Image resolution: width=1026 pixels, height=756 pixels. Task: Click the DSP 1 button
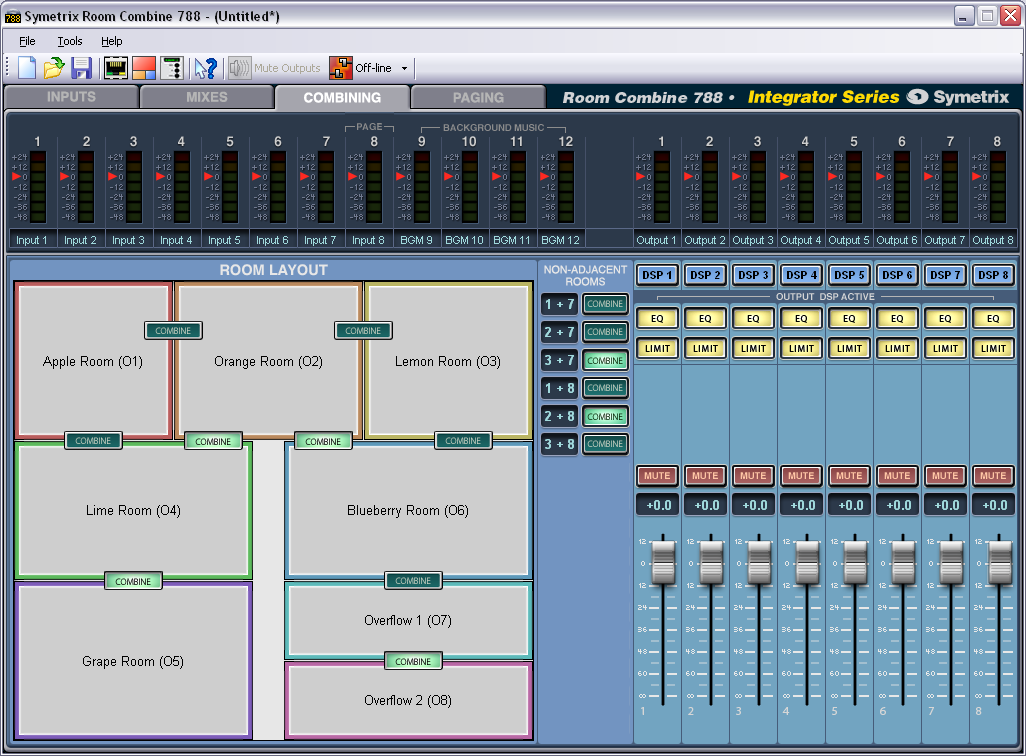click(657, 275)
